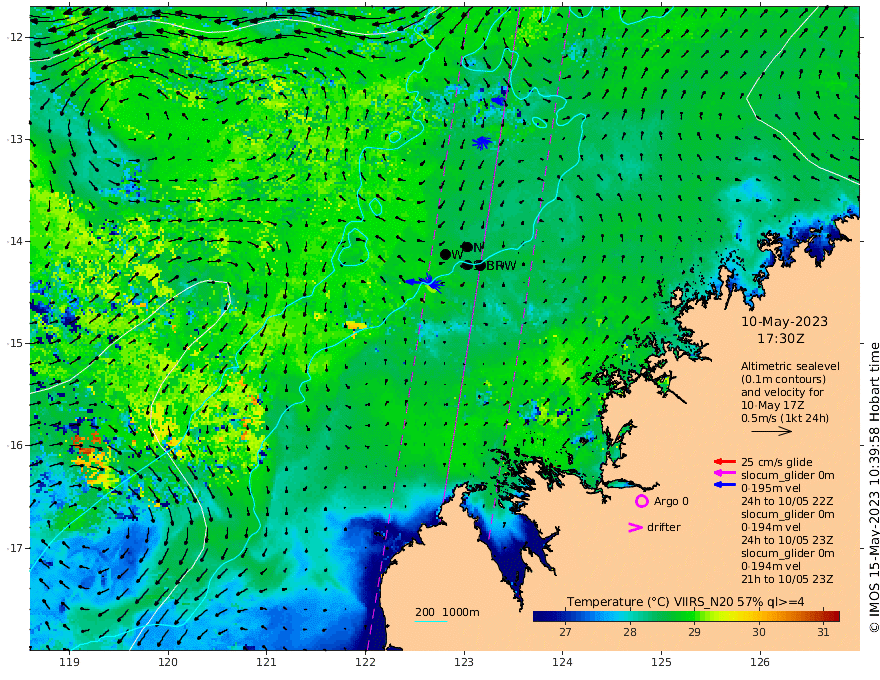
Task: Click the latitude axis label -16
Action: (15, 445)
